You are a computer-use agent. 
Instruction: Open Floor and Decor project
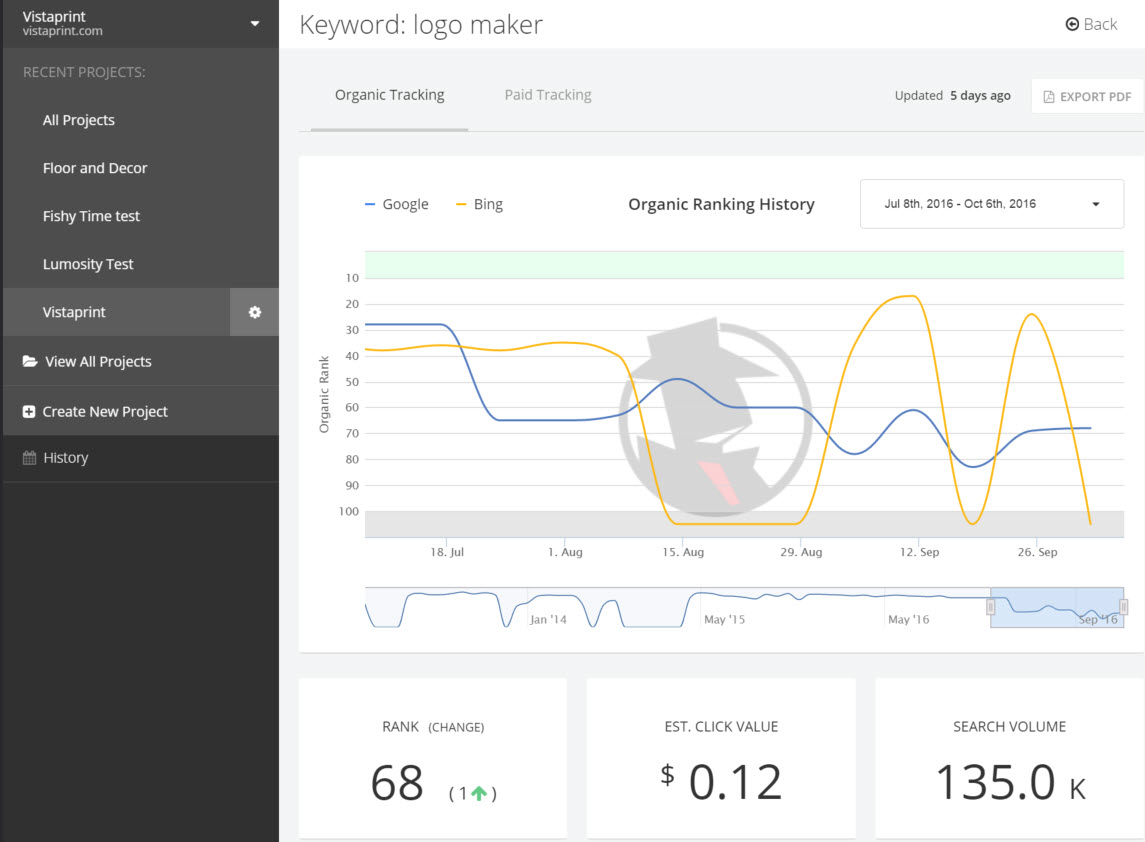tap(95, 168)
